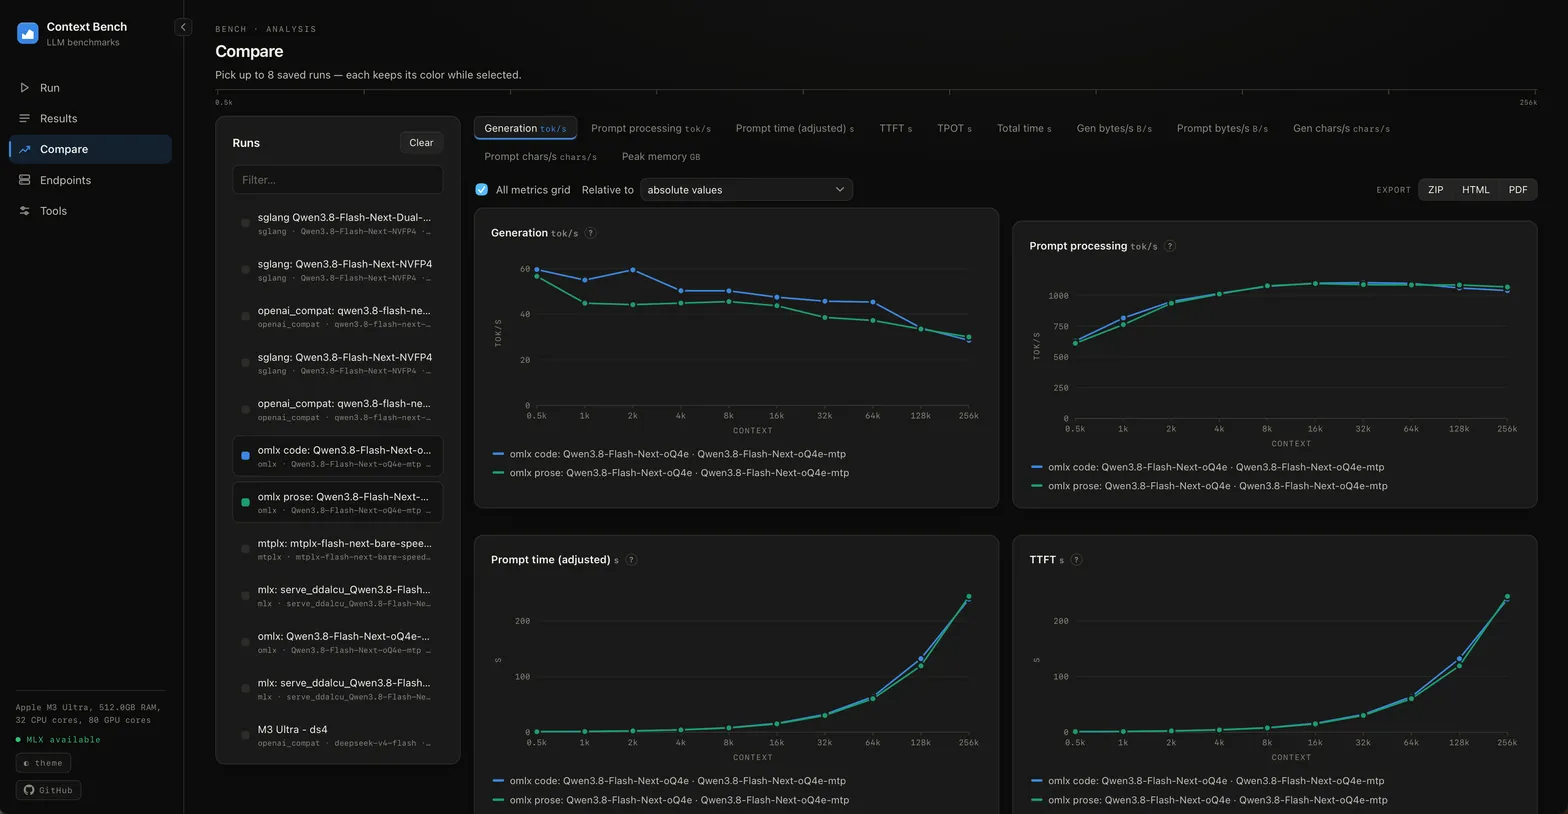
Task: Deselect the omlx code run
Action: point(338,456)
